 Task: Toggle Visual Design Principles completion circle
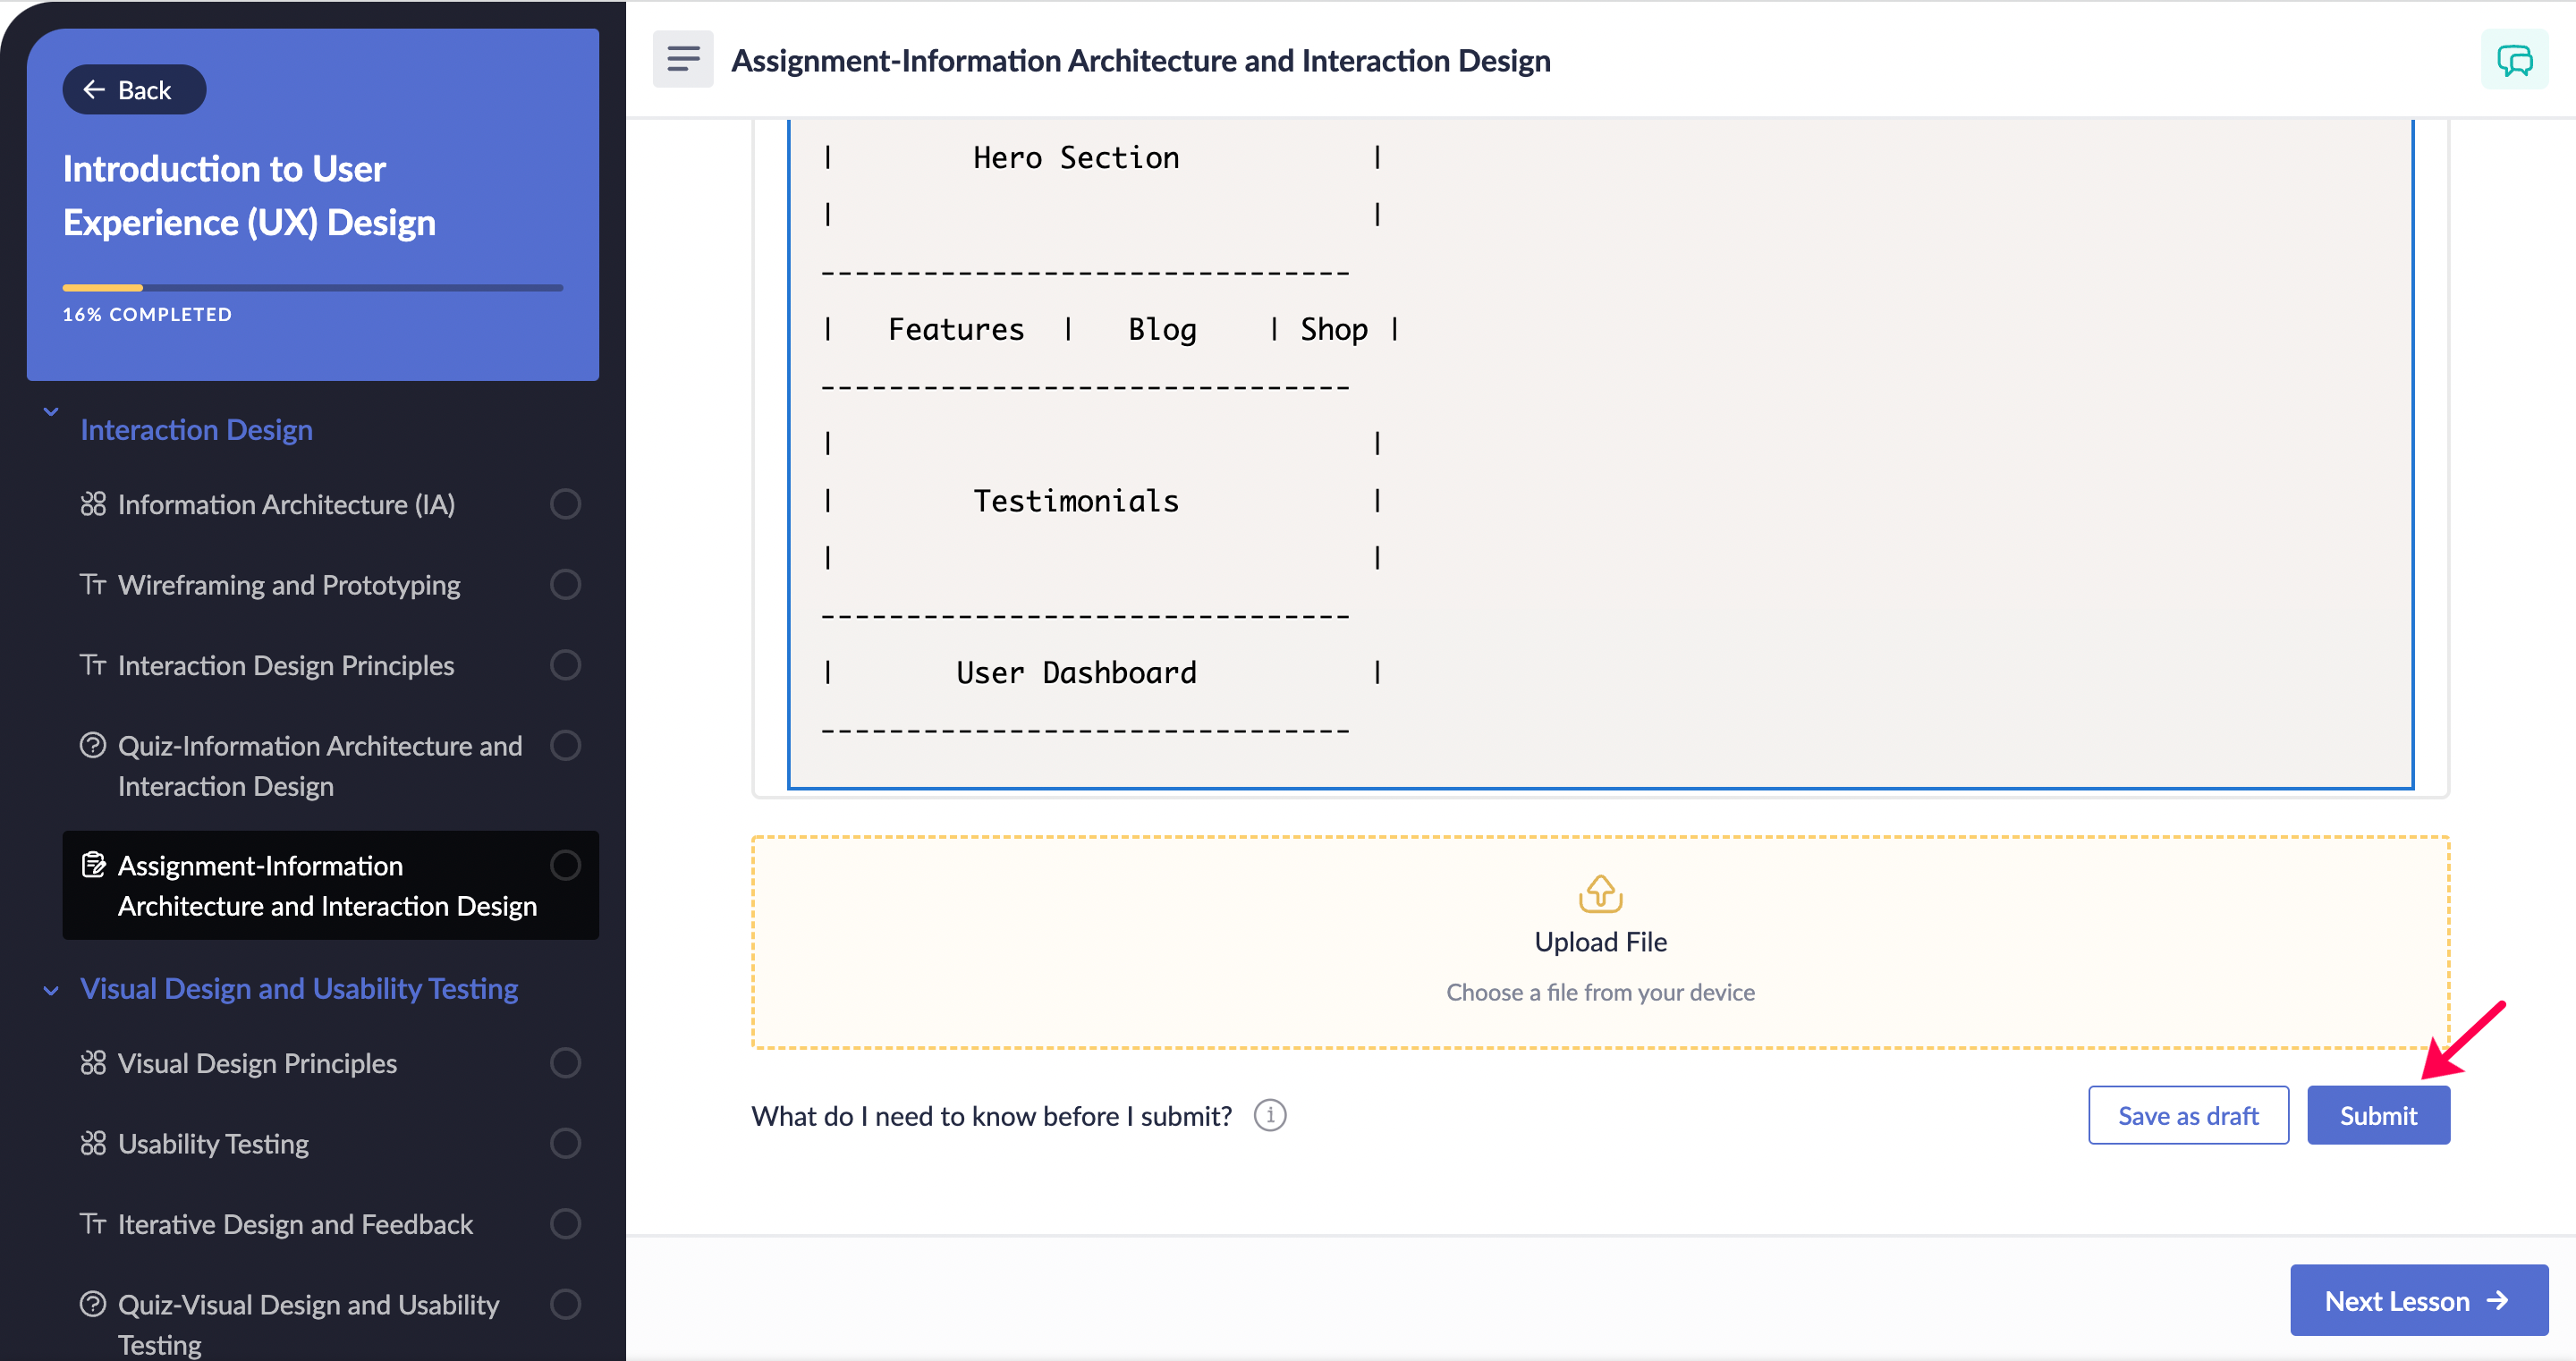point(565,1063)
